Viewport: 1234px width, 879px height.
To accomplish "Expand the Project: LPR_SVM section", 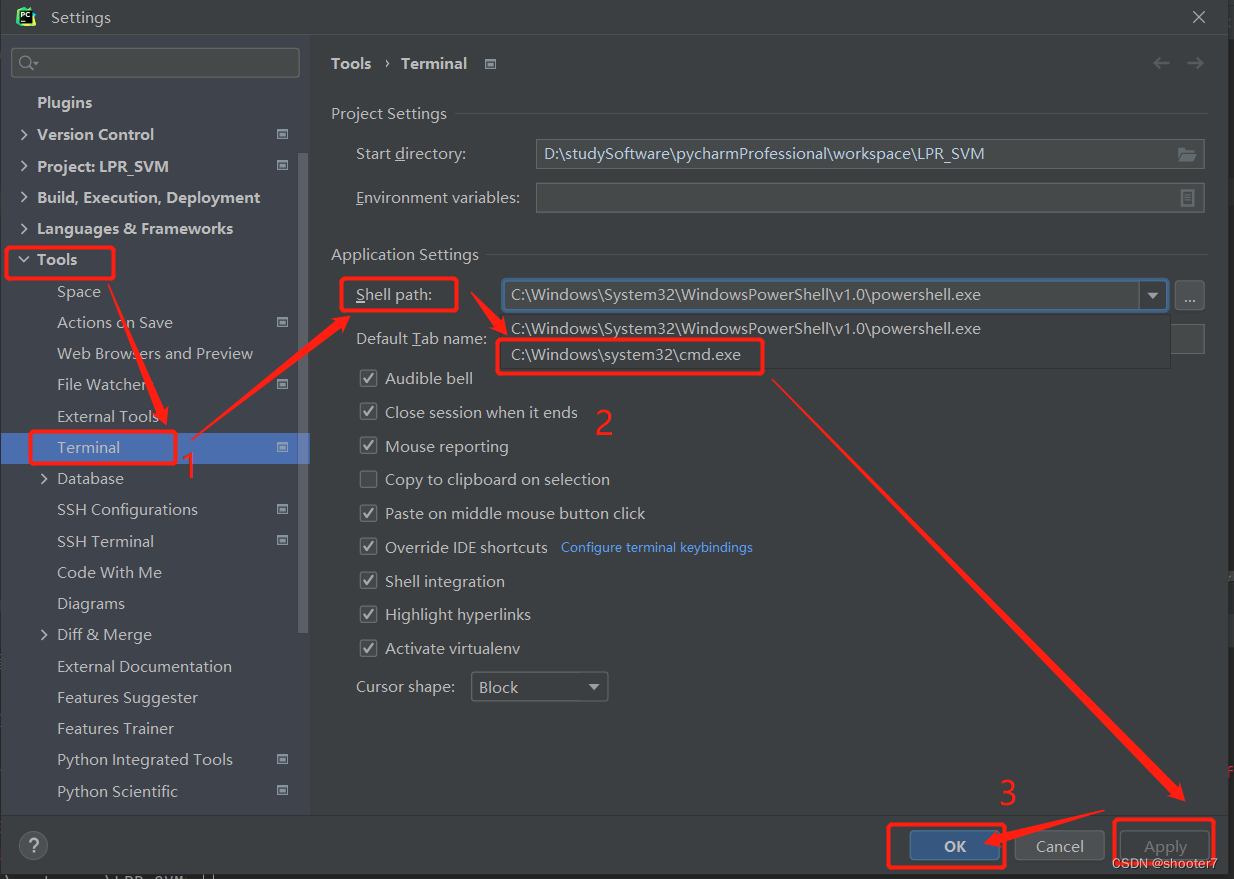I will [24, 166].
